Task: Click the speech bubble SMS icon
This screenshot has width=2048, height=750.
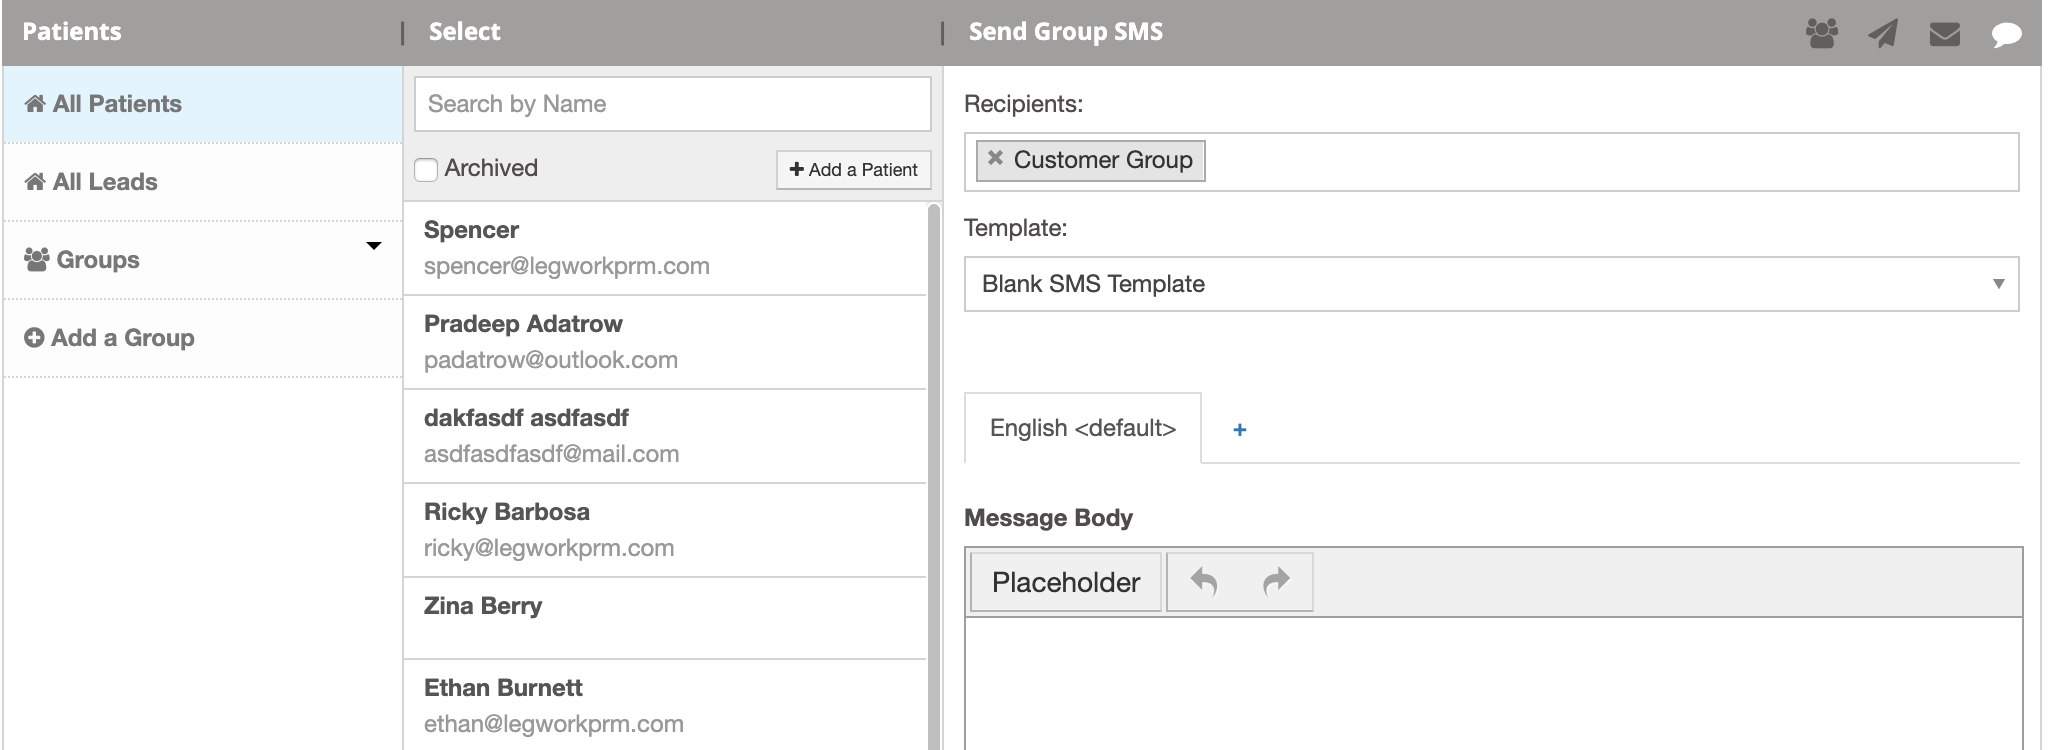Action: (2006, 35)
